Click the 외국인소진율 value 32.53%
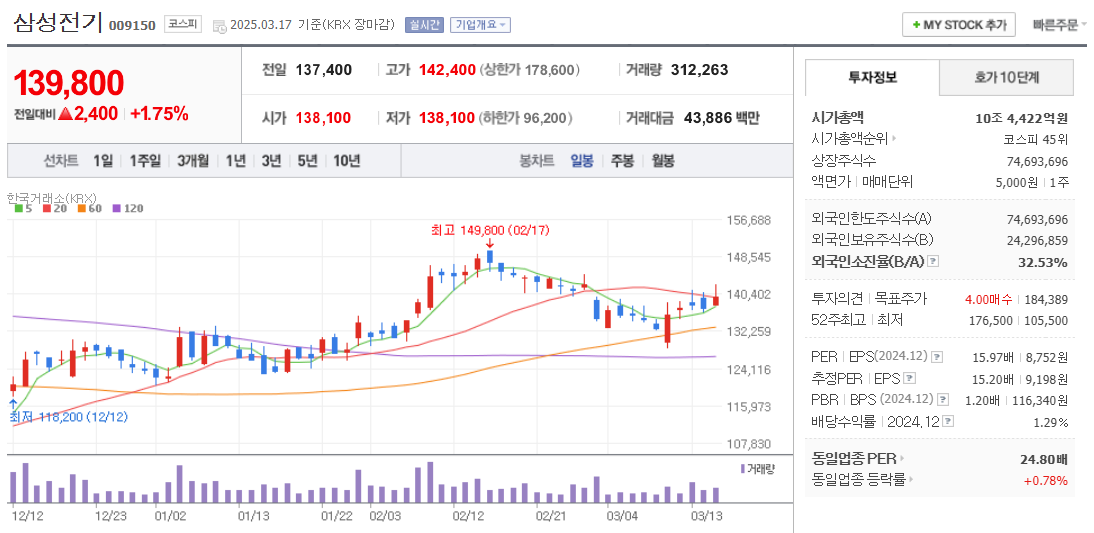Screen dimensions: 1094x533 (1042, 262)
